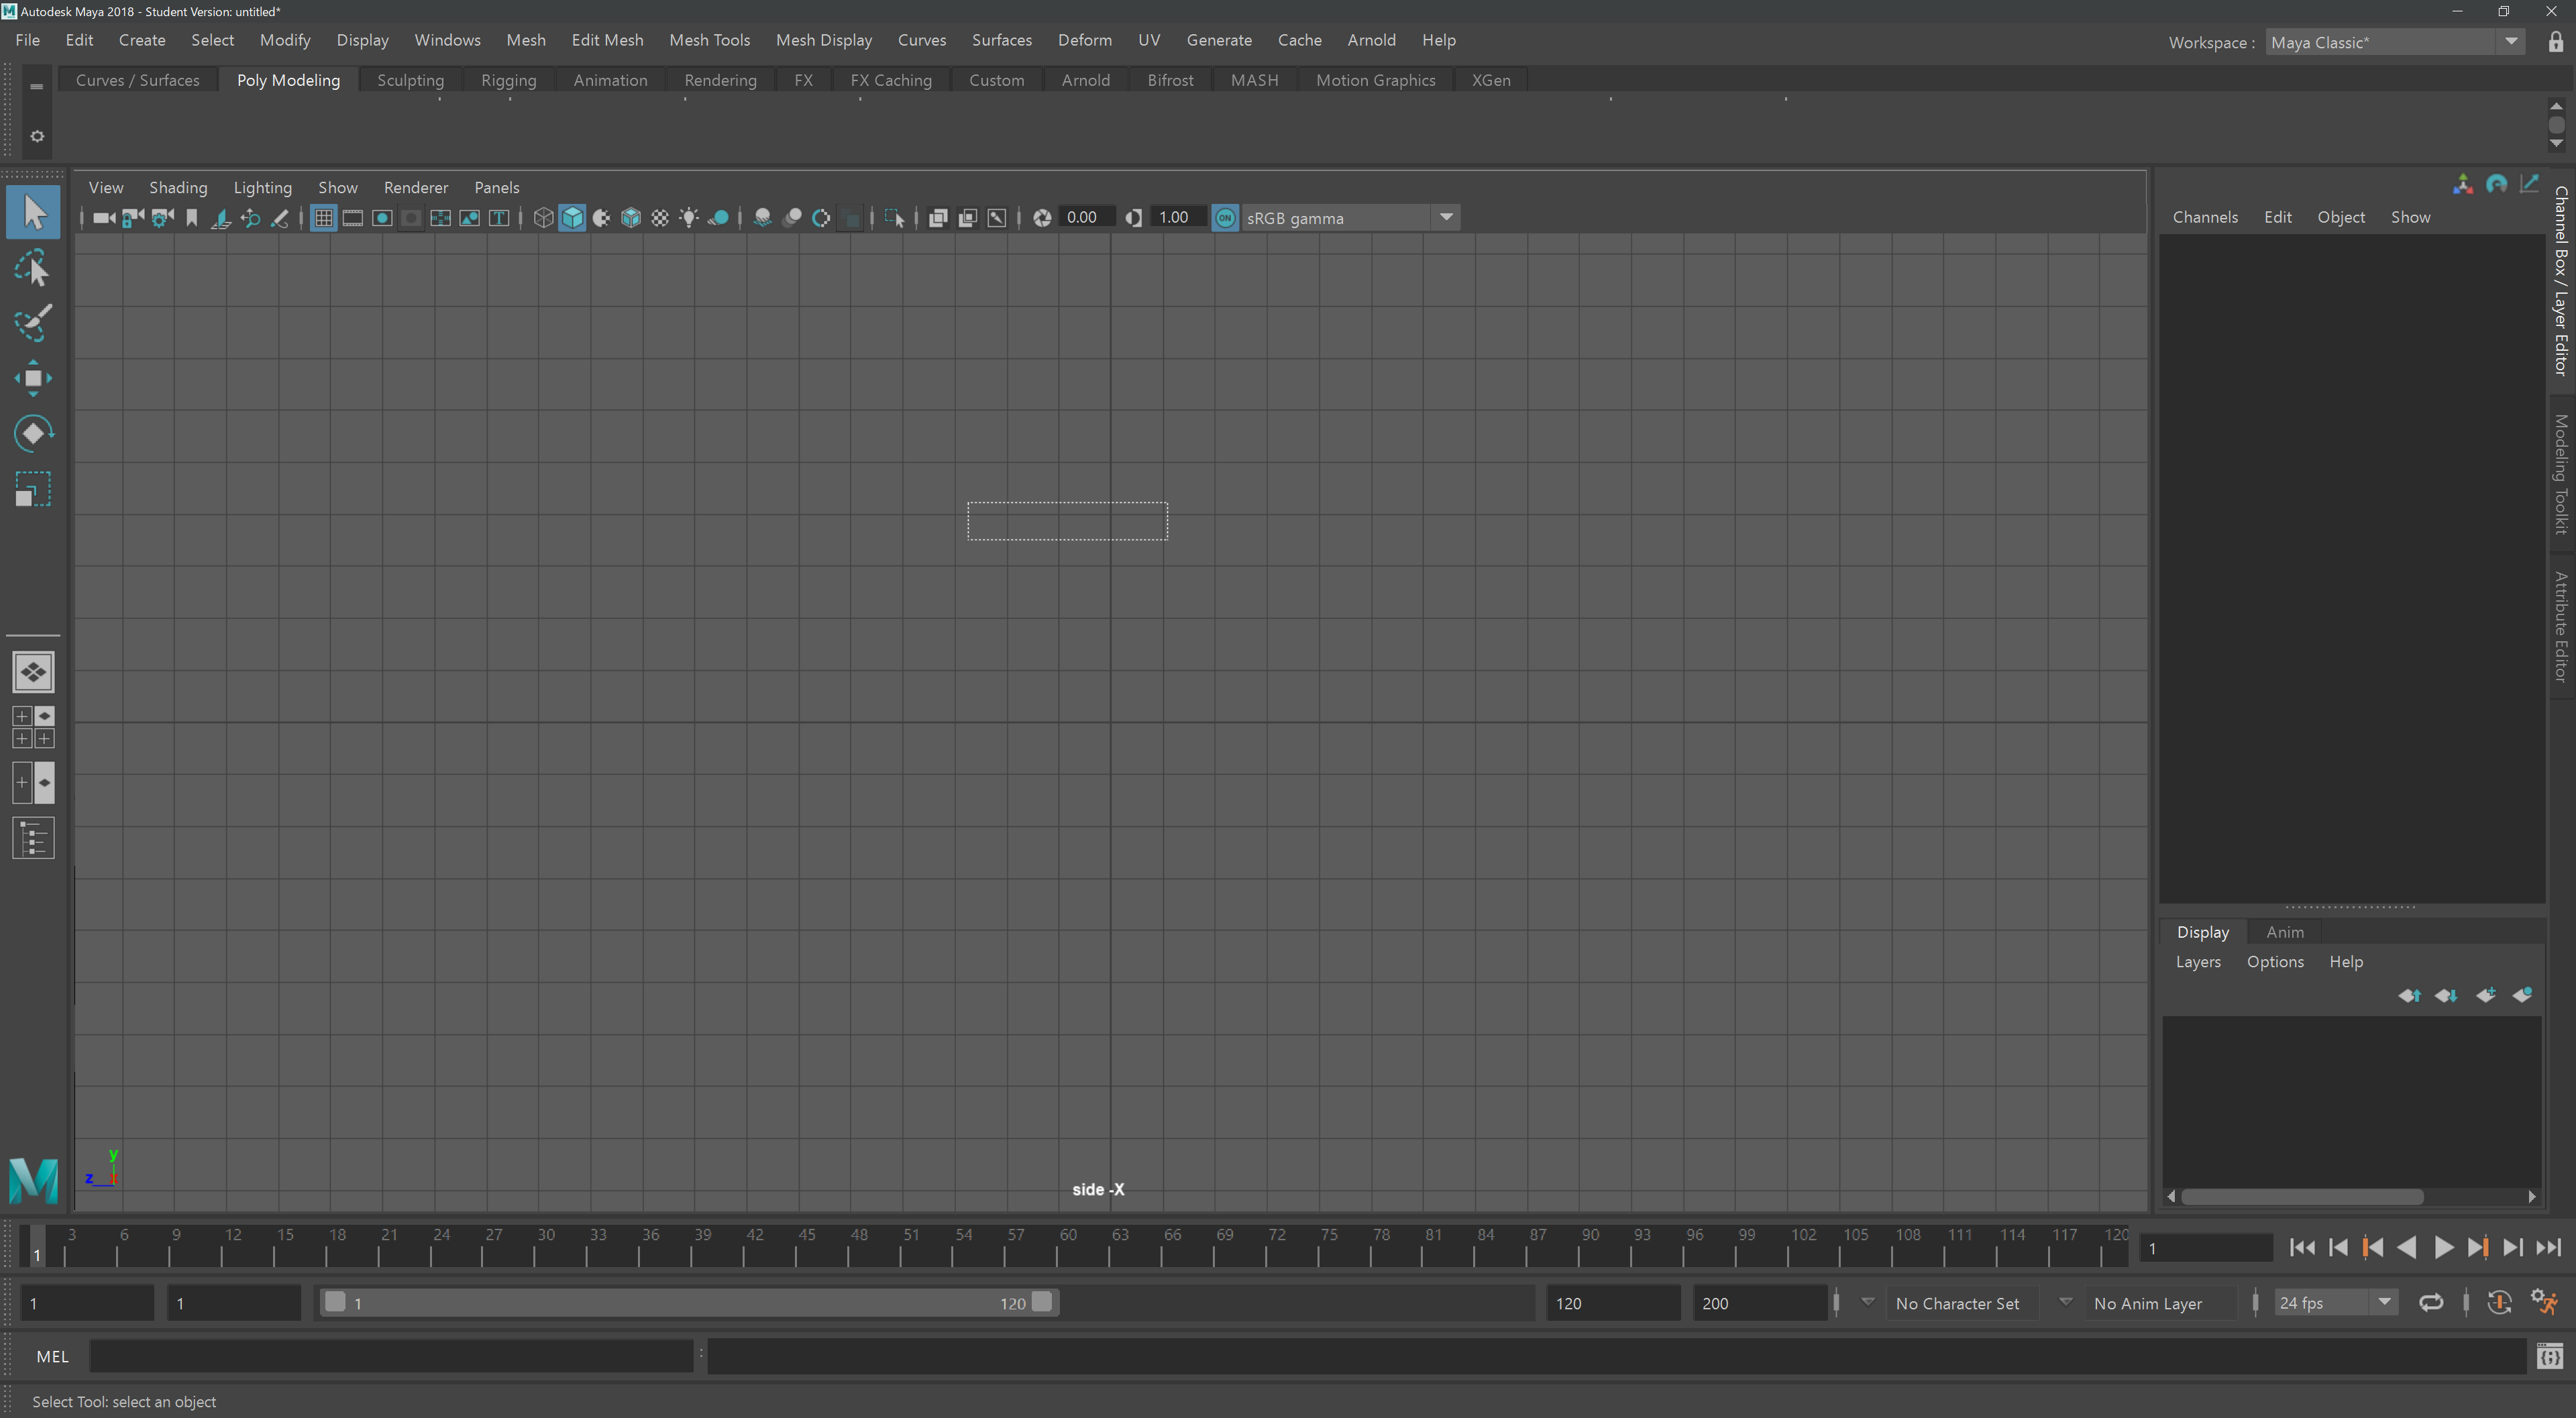Toggle the viewport grid display
The width and height of the screenshot is (2576, 1418).
[x=322, y=217]
